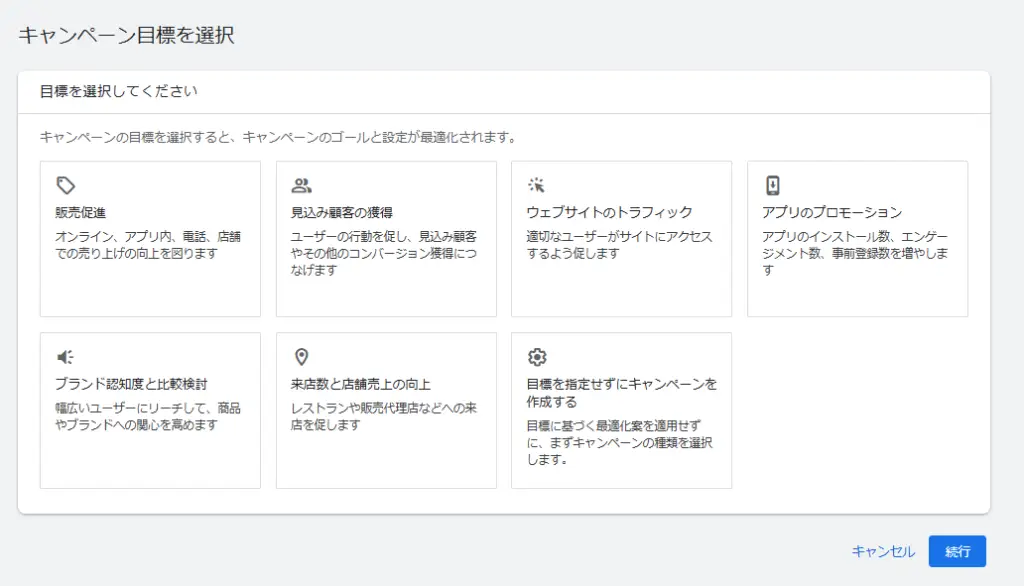Click the people icon on 見込み顧客の獲得 card

point(301,183)
